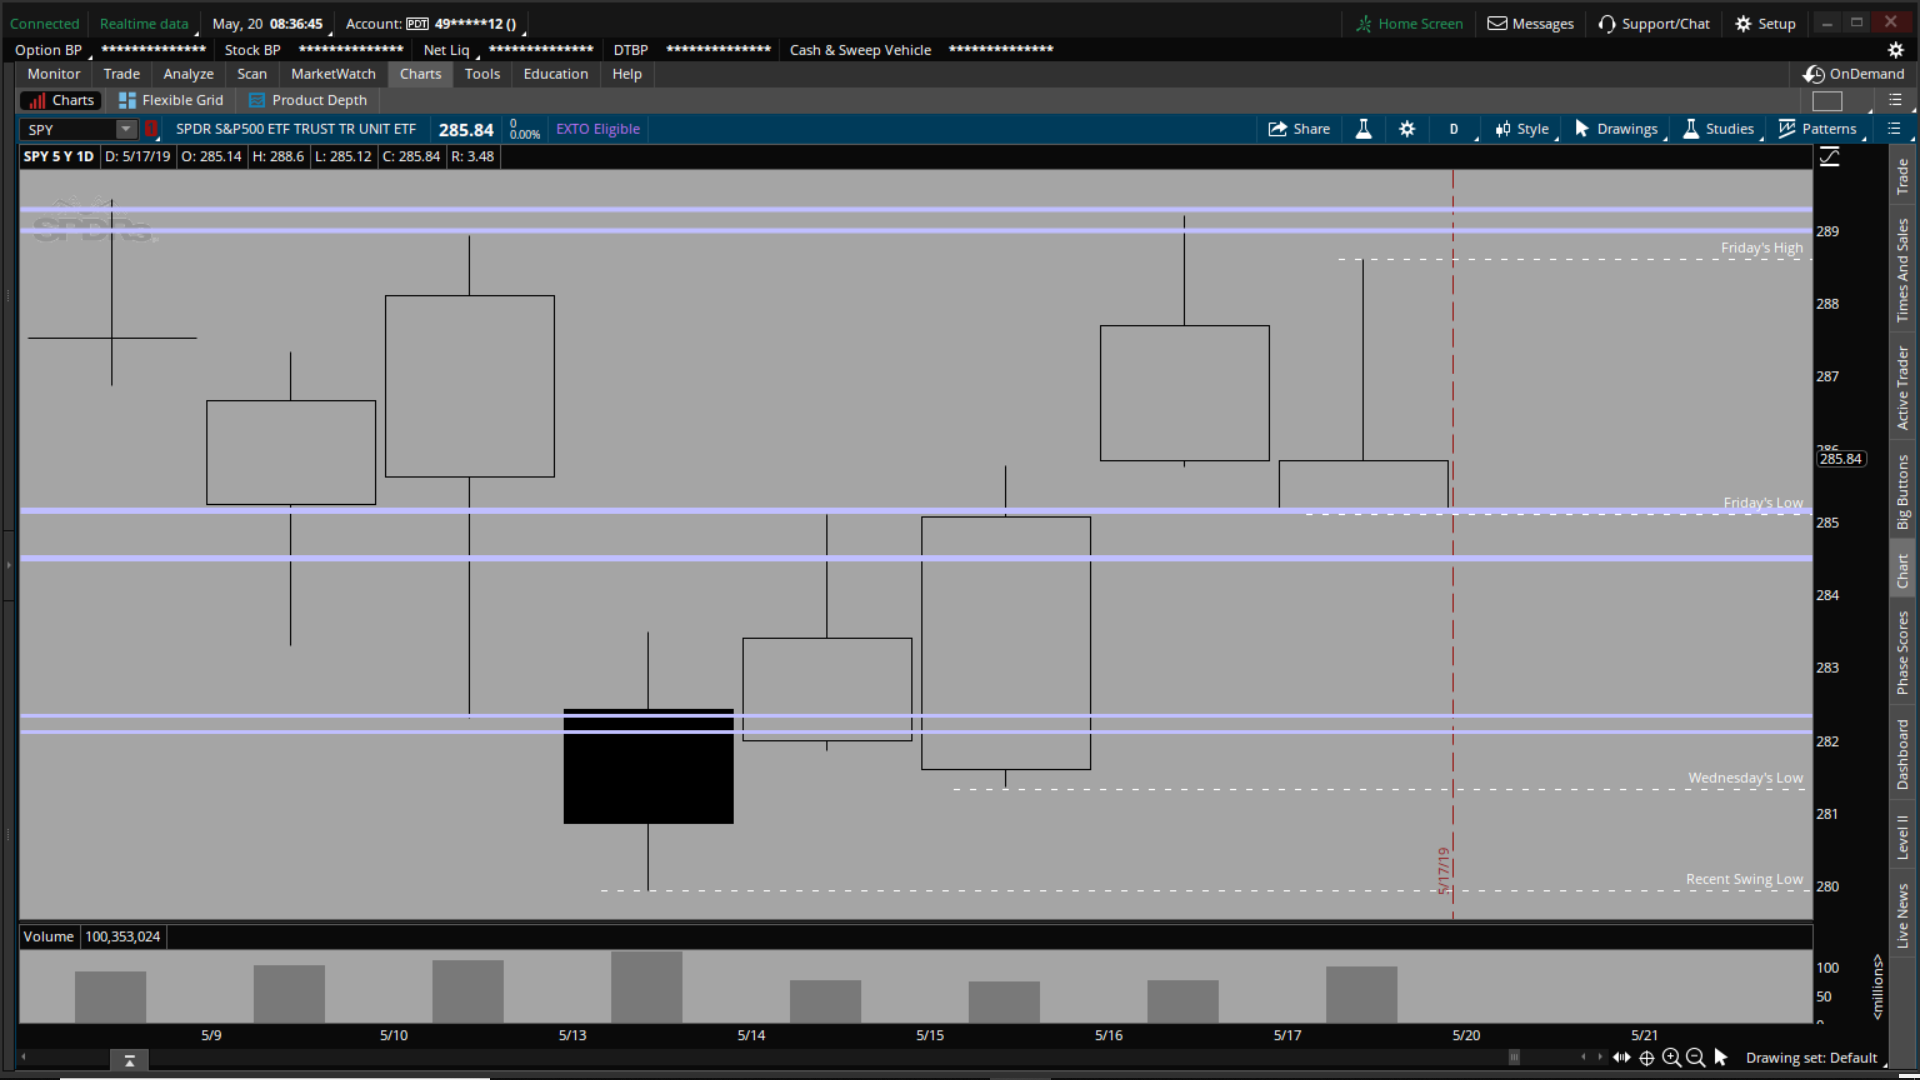
Task: Open Live News sidebar tab
Action: (x=1902, y=915)
